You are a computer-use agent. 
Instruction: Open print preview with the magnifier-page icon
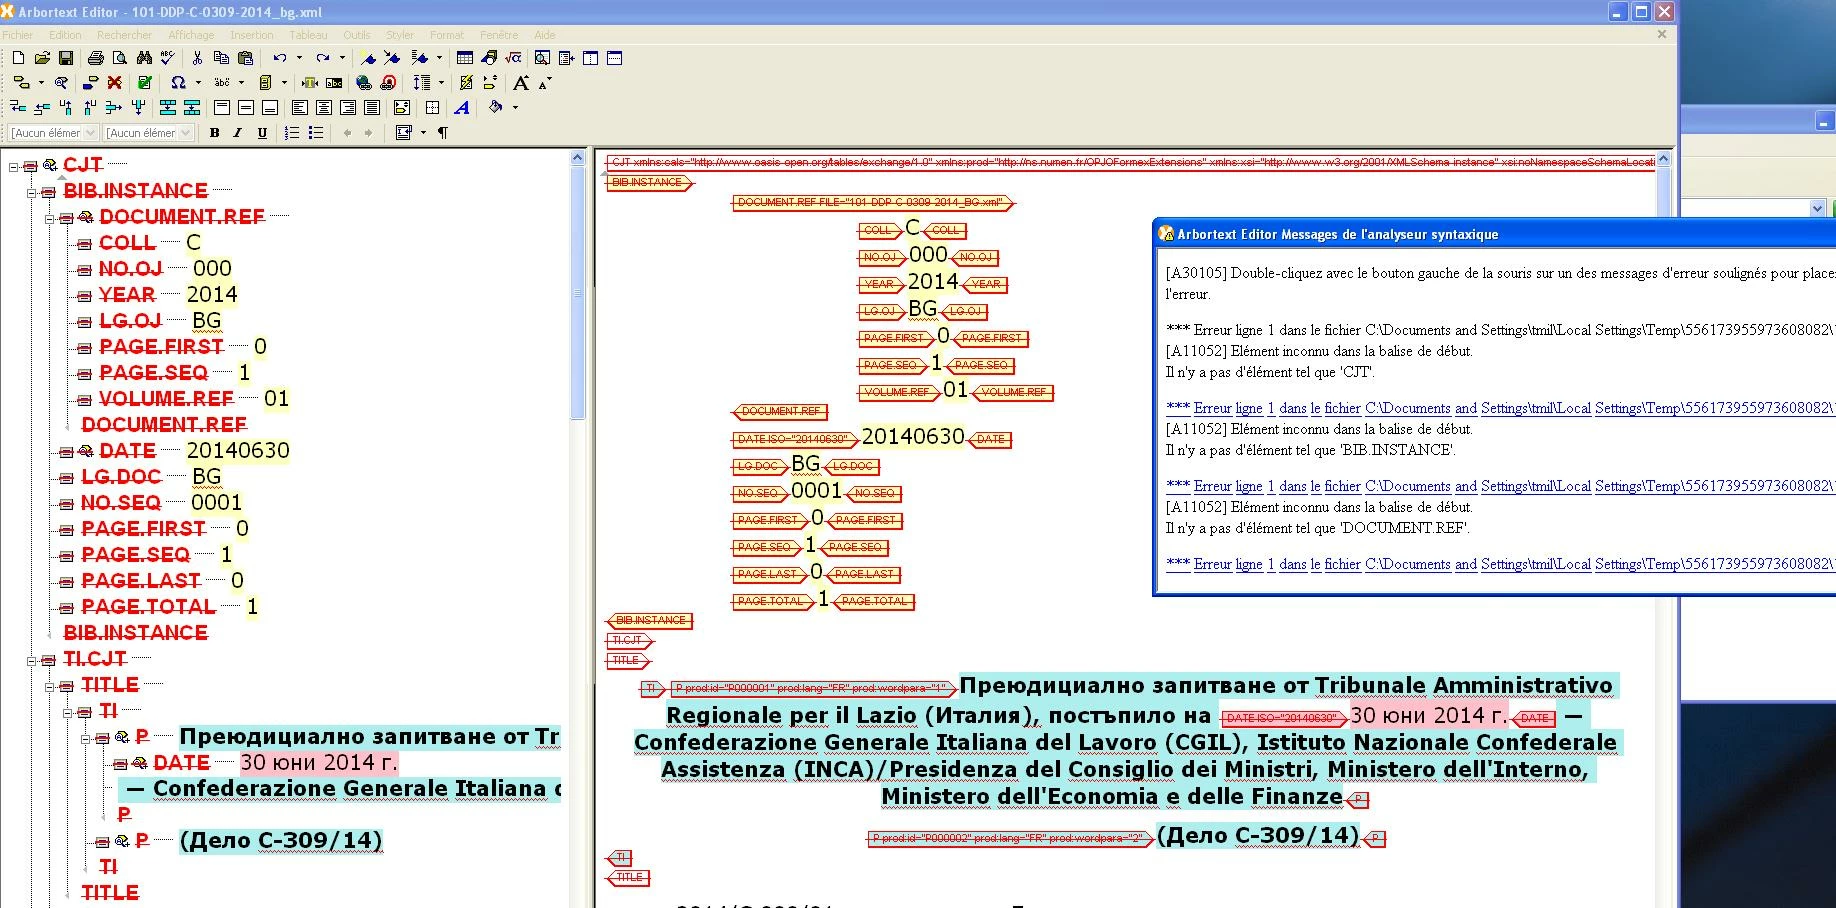click(120, 58)
